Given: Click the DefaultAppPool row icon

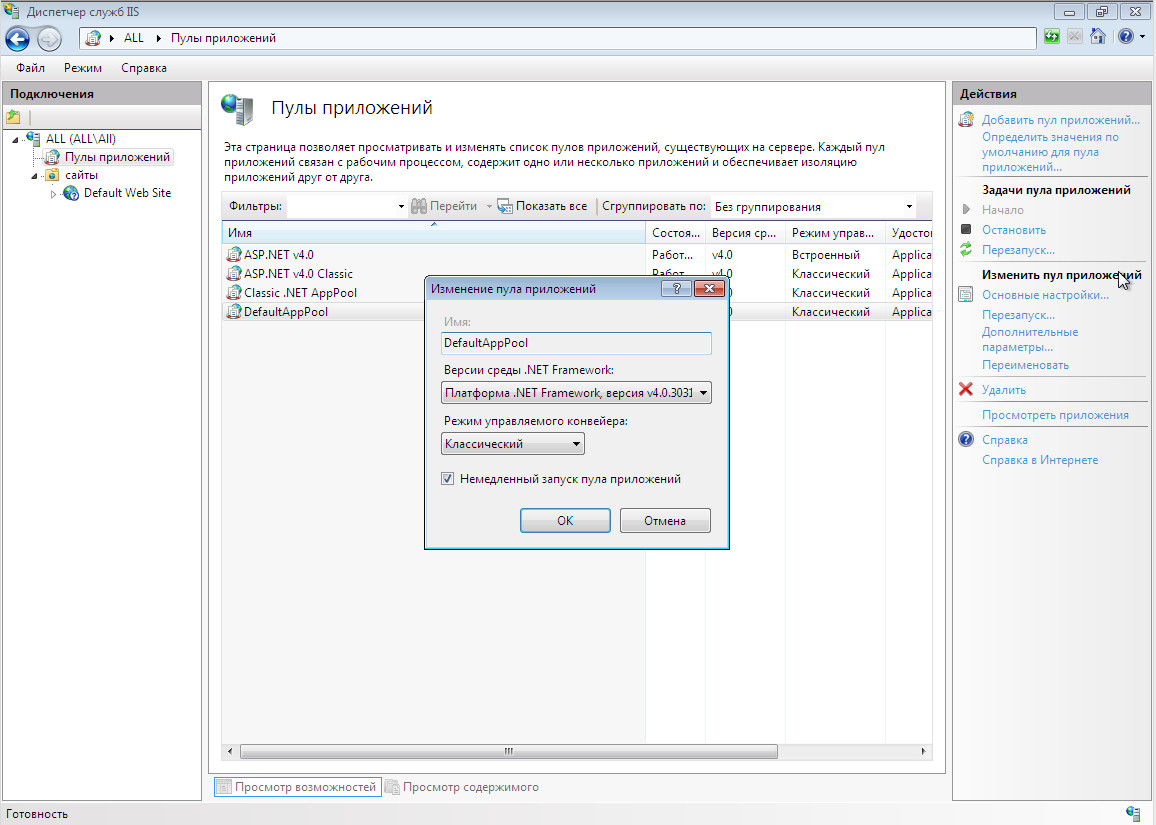Looking at the screenshot, I should click(x=234, y=312).
